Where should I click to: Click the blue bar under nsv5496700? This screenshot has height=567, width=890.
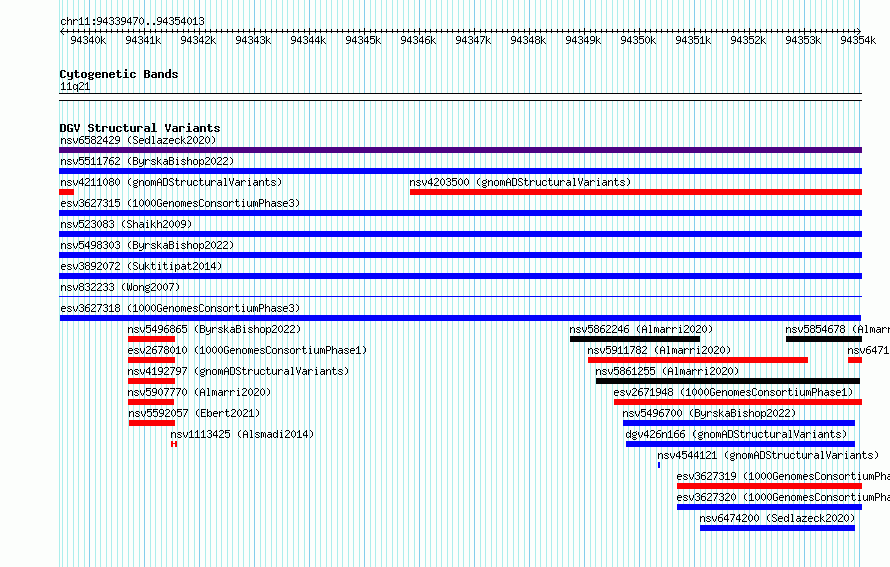tap(738, 423)
